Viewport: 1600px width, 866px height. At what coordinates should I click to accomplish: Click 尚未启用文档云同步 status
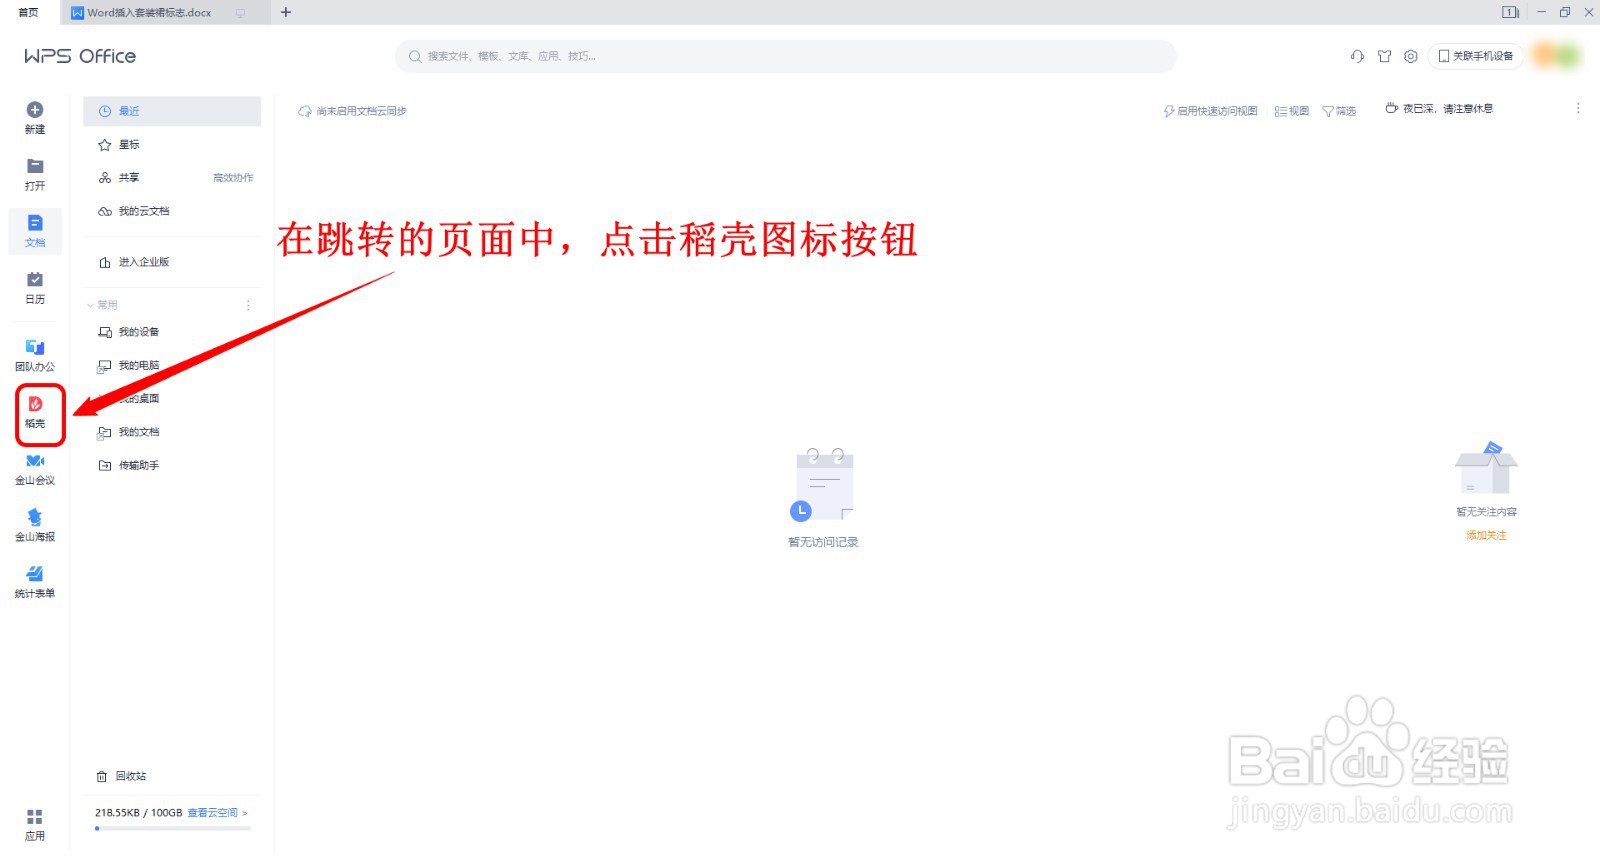pyautogui.click(x=353, y=111)
